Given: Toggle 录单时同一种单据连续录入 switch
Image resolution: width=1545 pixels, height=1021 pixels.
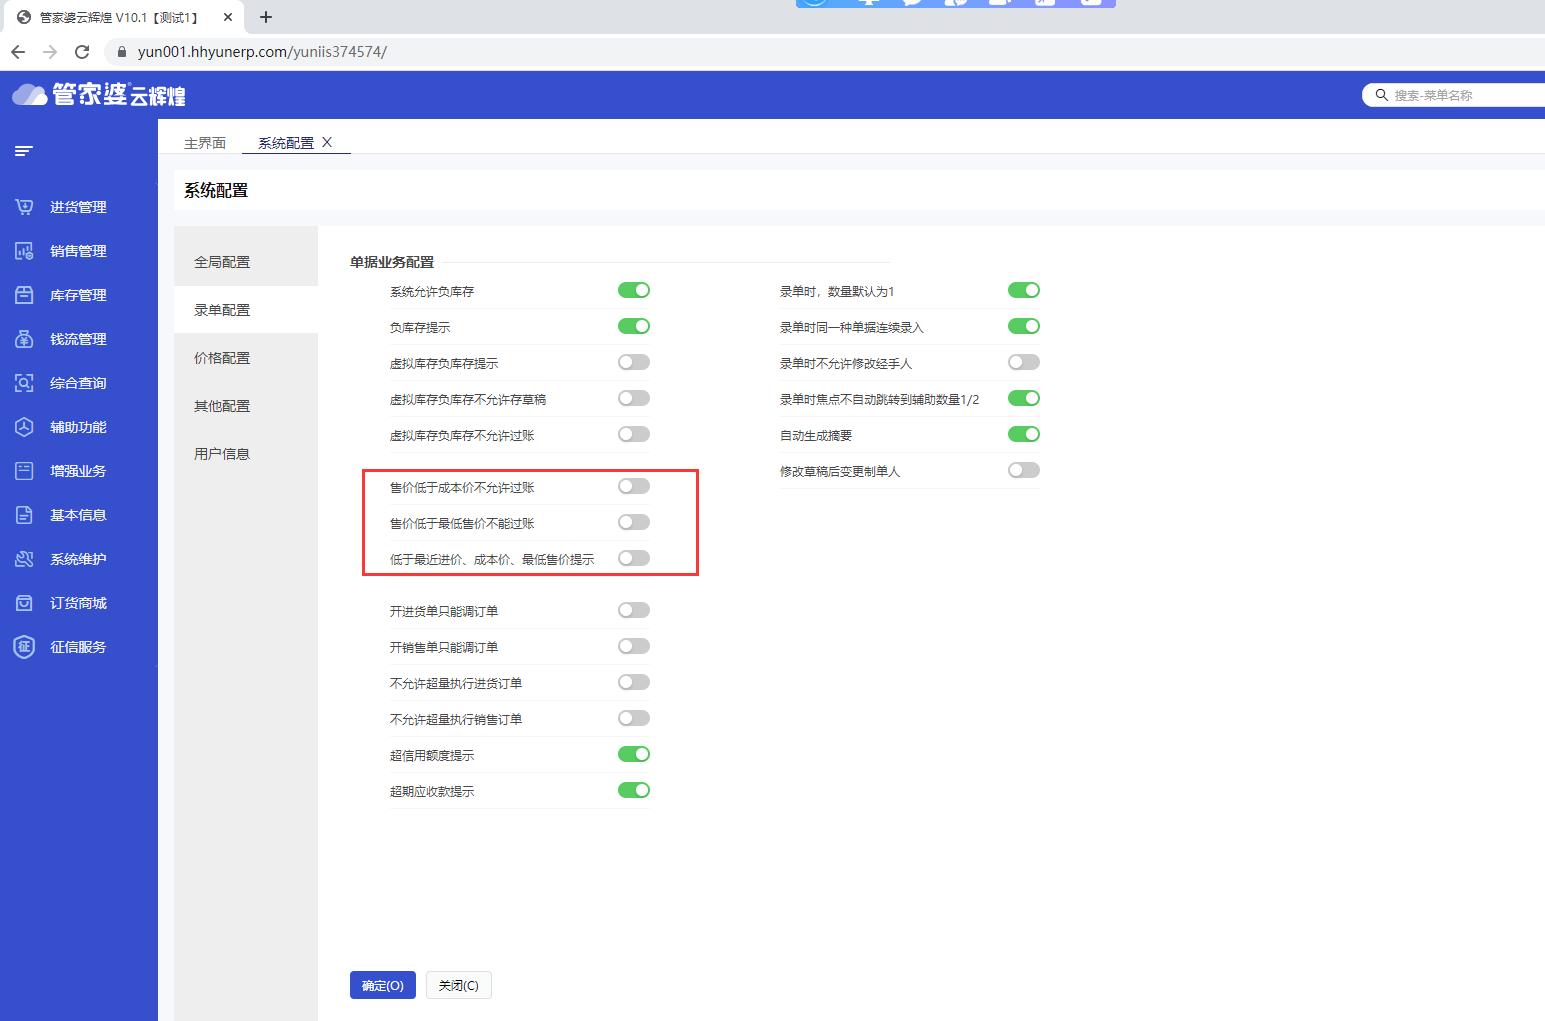Looking at the screenshot, I should point(1024,326).
